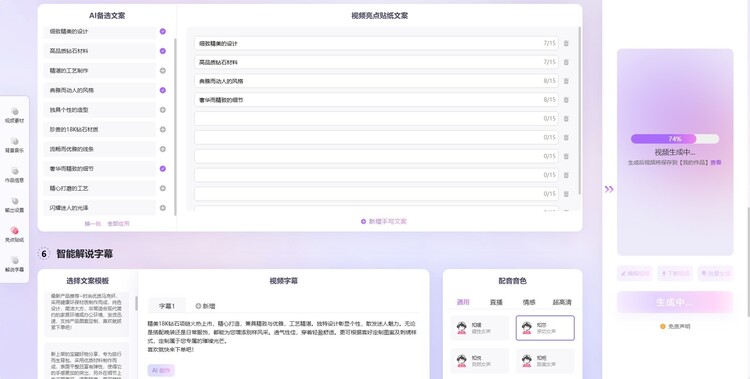Click 新增手写文案 to add copy
This screenshot has height=379, width=750.
(x=384, y=222)
